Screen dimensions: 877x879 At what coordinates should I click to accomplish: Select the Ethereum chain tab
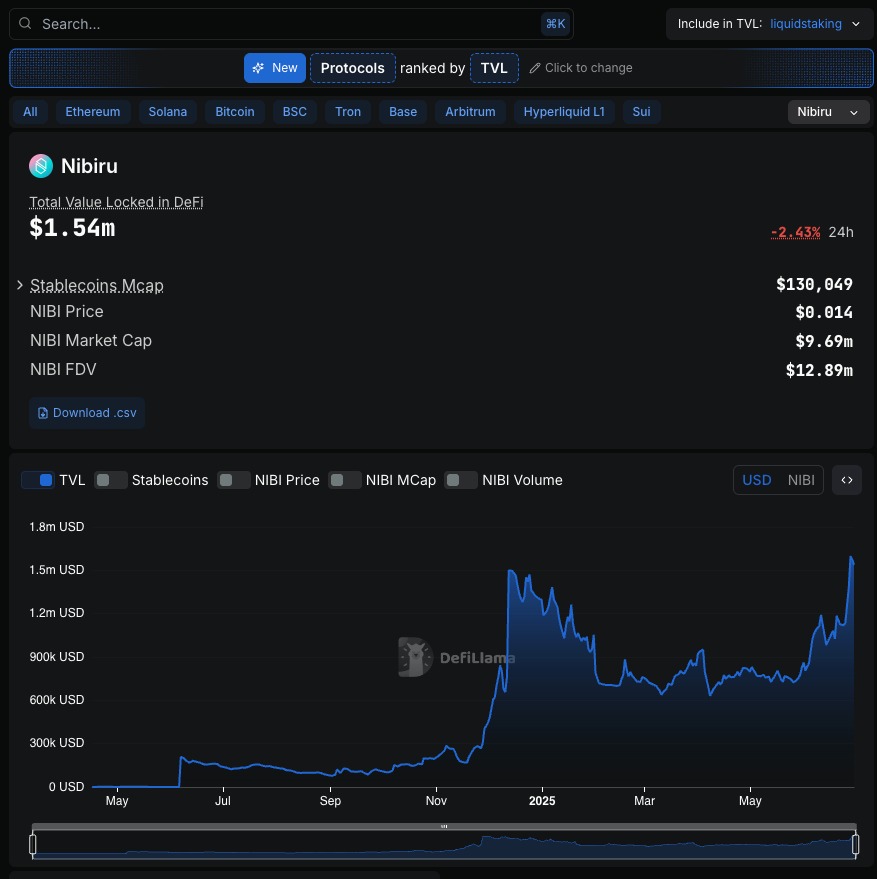[x=93, y=112]
